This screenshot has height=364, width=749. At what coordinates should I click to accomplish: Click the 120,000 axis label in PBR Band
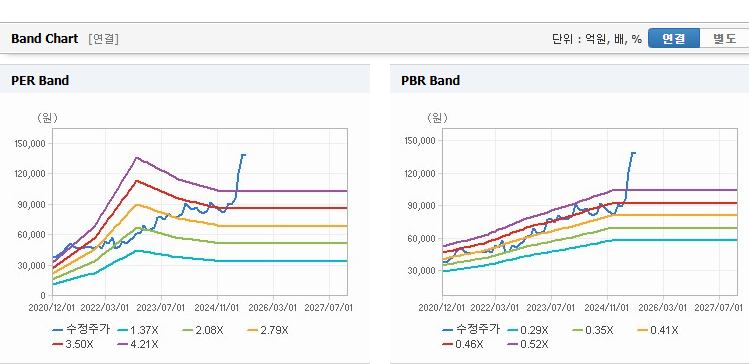click(x=420, y=173)
